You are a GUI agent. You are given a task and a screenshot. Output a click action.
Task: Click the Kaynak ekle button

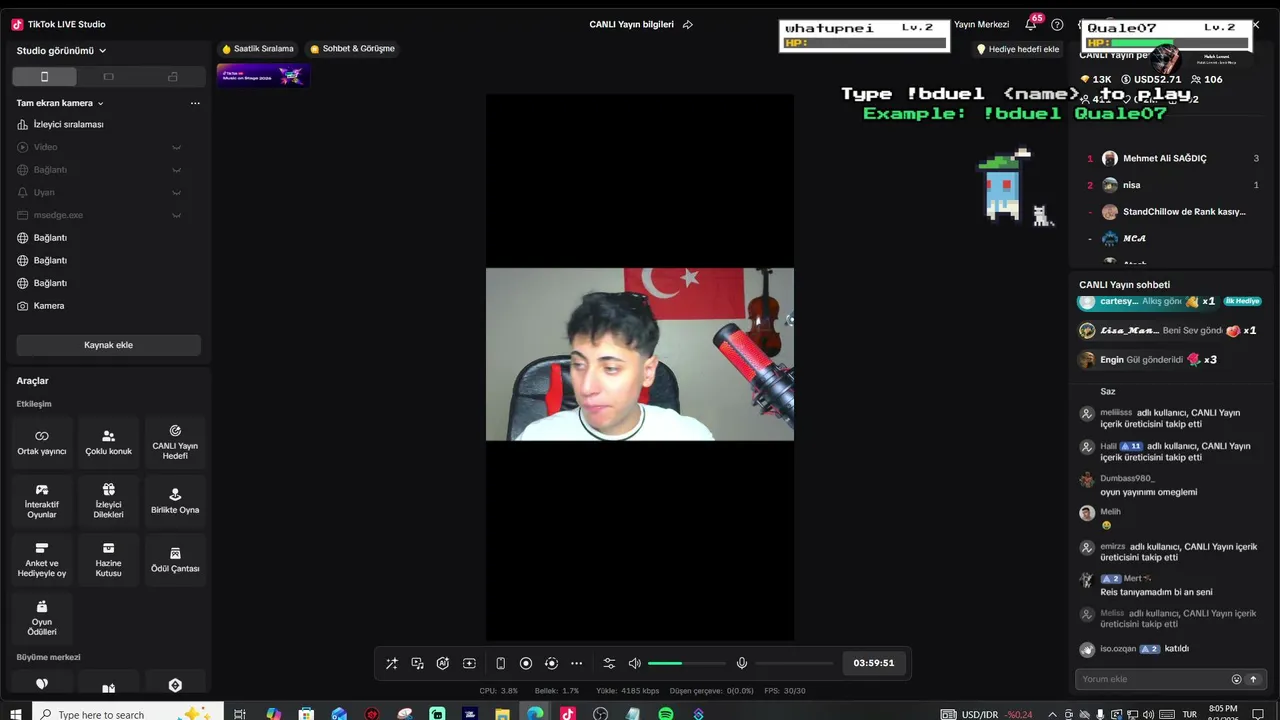coord(108,345)
